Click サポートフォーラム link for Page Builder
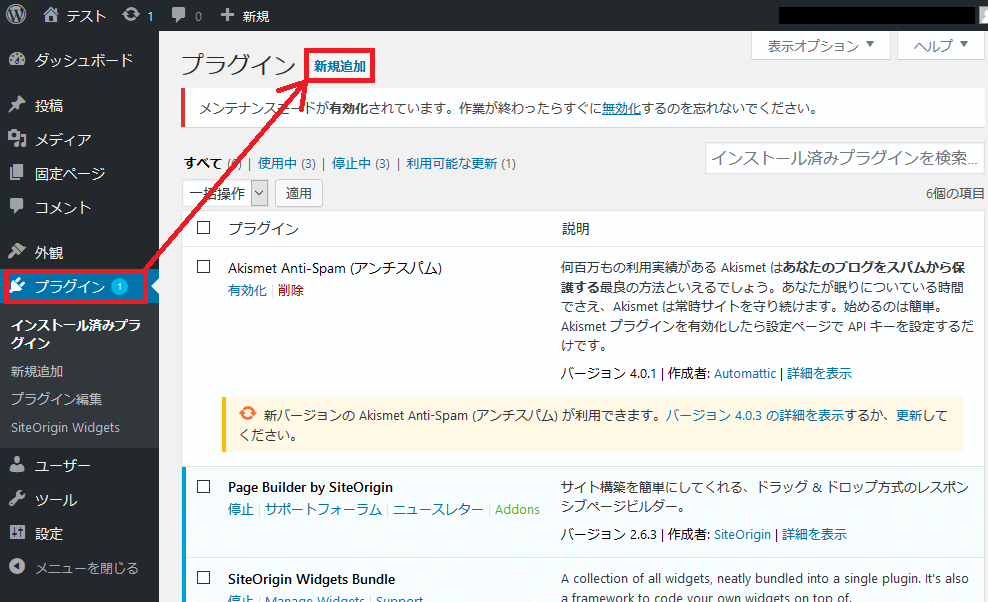The image size is (988, 602). click(x=323, y=509)
